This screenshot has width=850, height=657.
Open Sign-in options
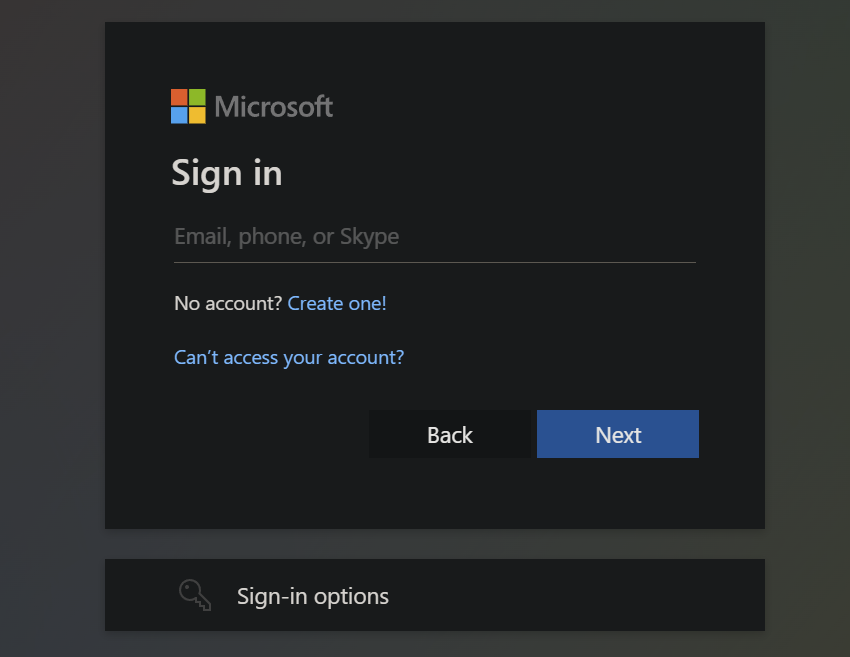point(312,595)
